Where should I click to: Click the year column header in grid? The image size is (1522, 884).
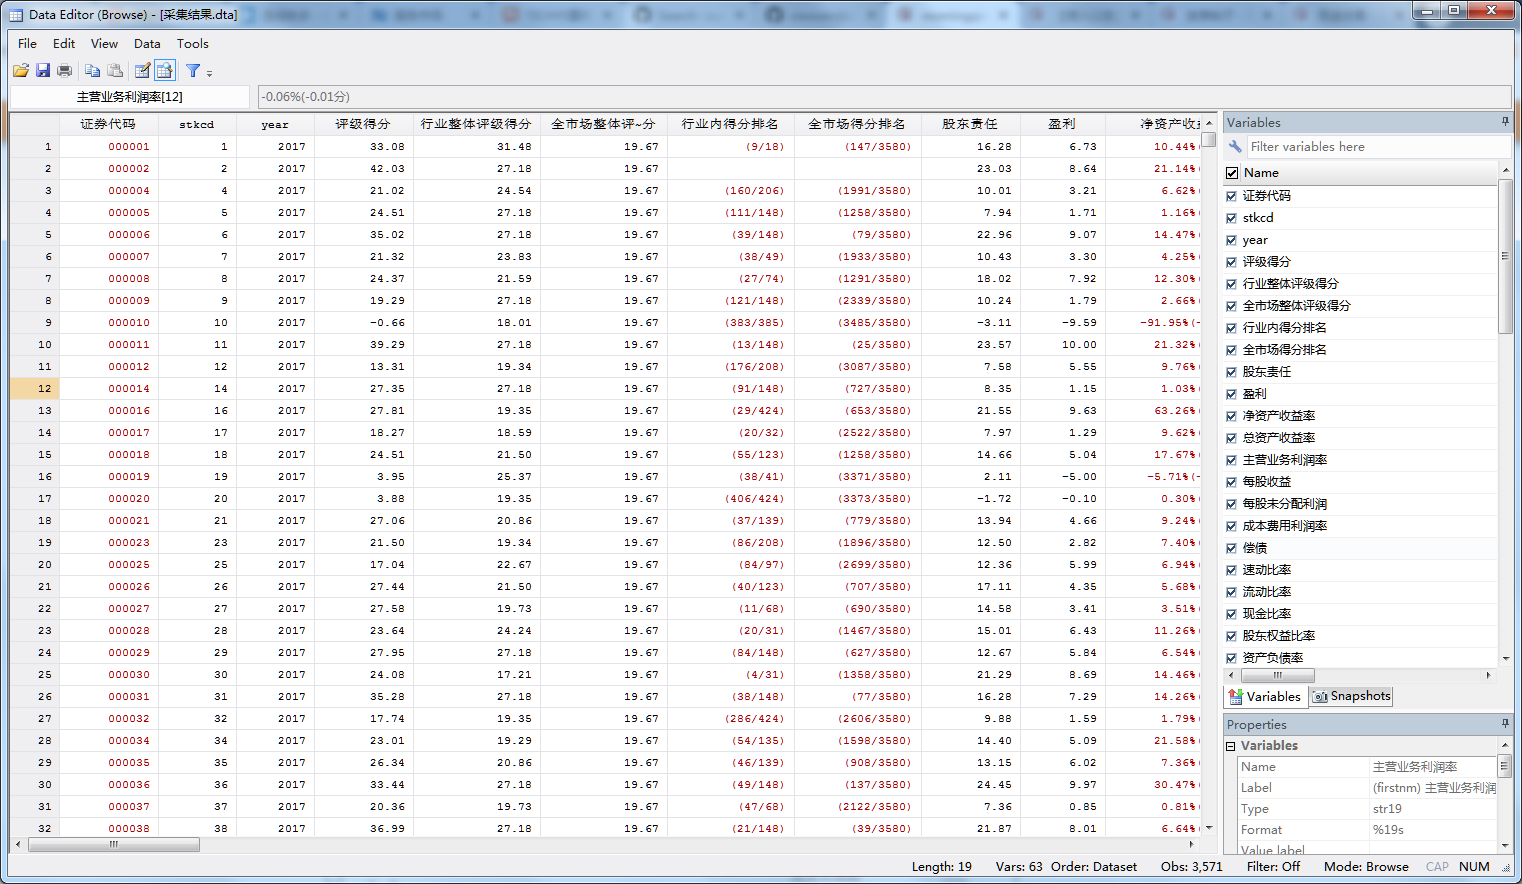(x=275, y=124)
